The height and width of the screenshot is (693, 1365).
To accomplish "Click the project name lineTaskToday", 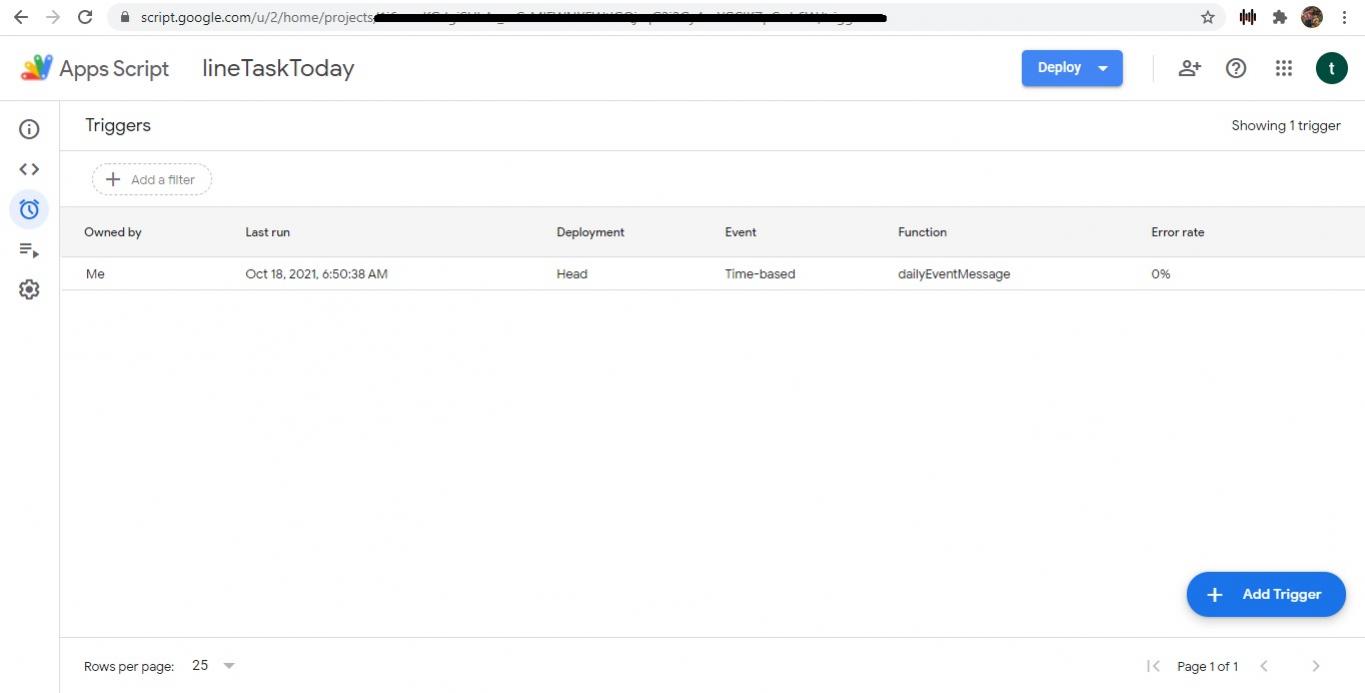I will pos(278,68).
